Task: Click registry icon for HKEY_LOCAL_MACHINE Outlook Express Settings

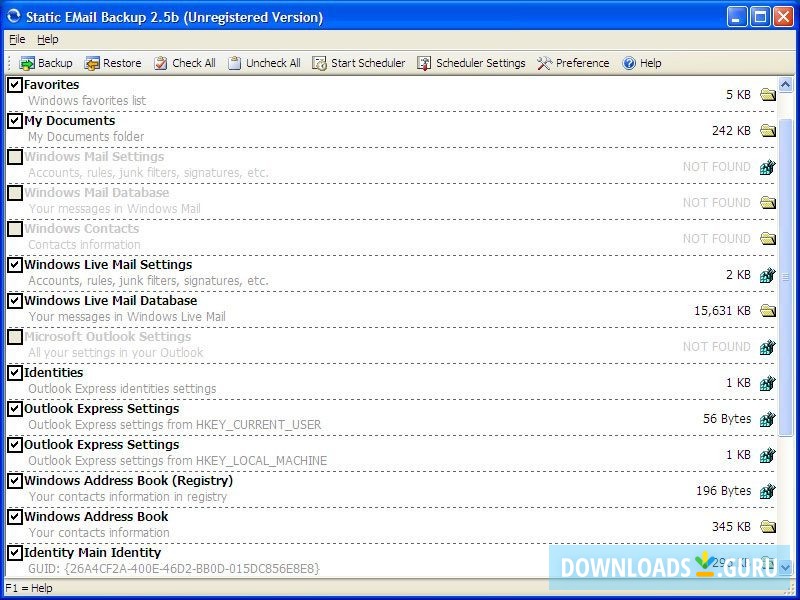Action: tap(768, 455)
